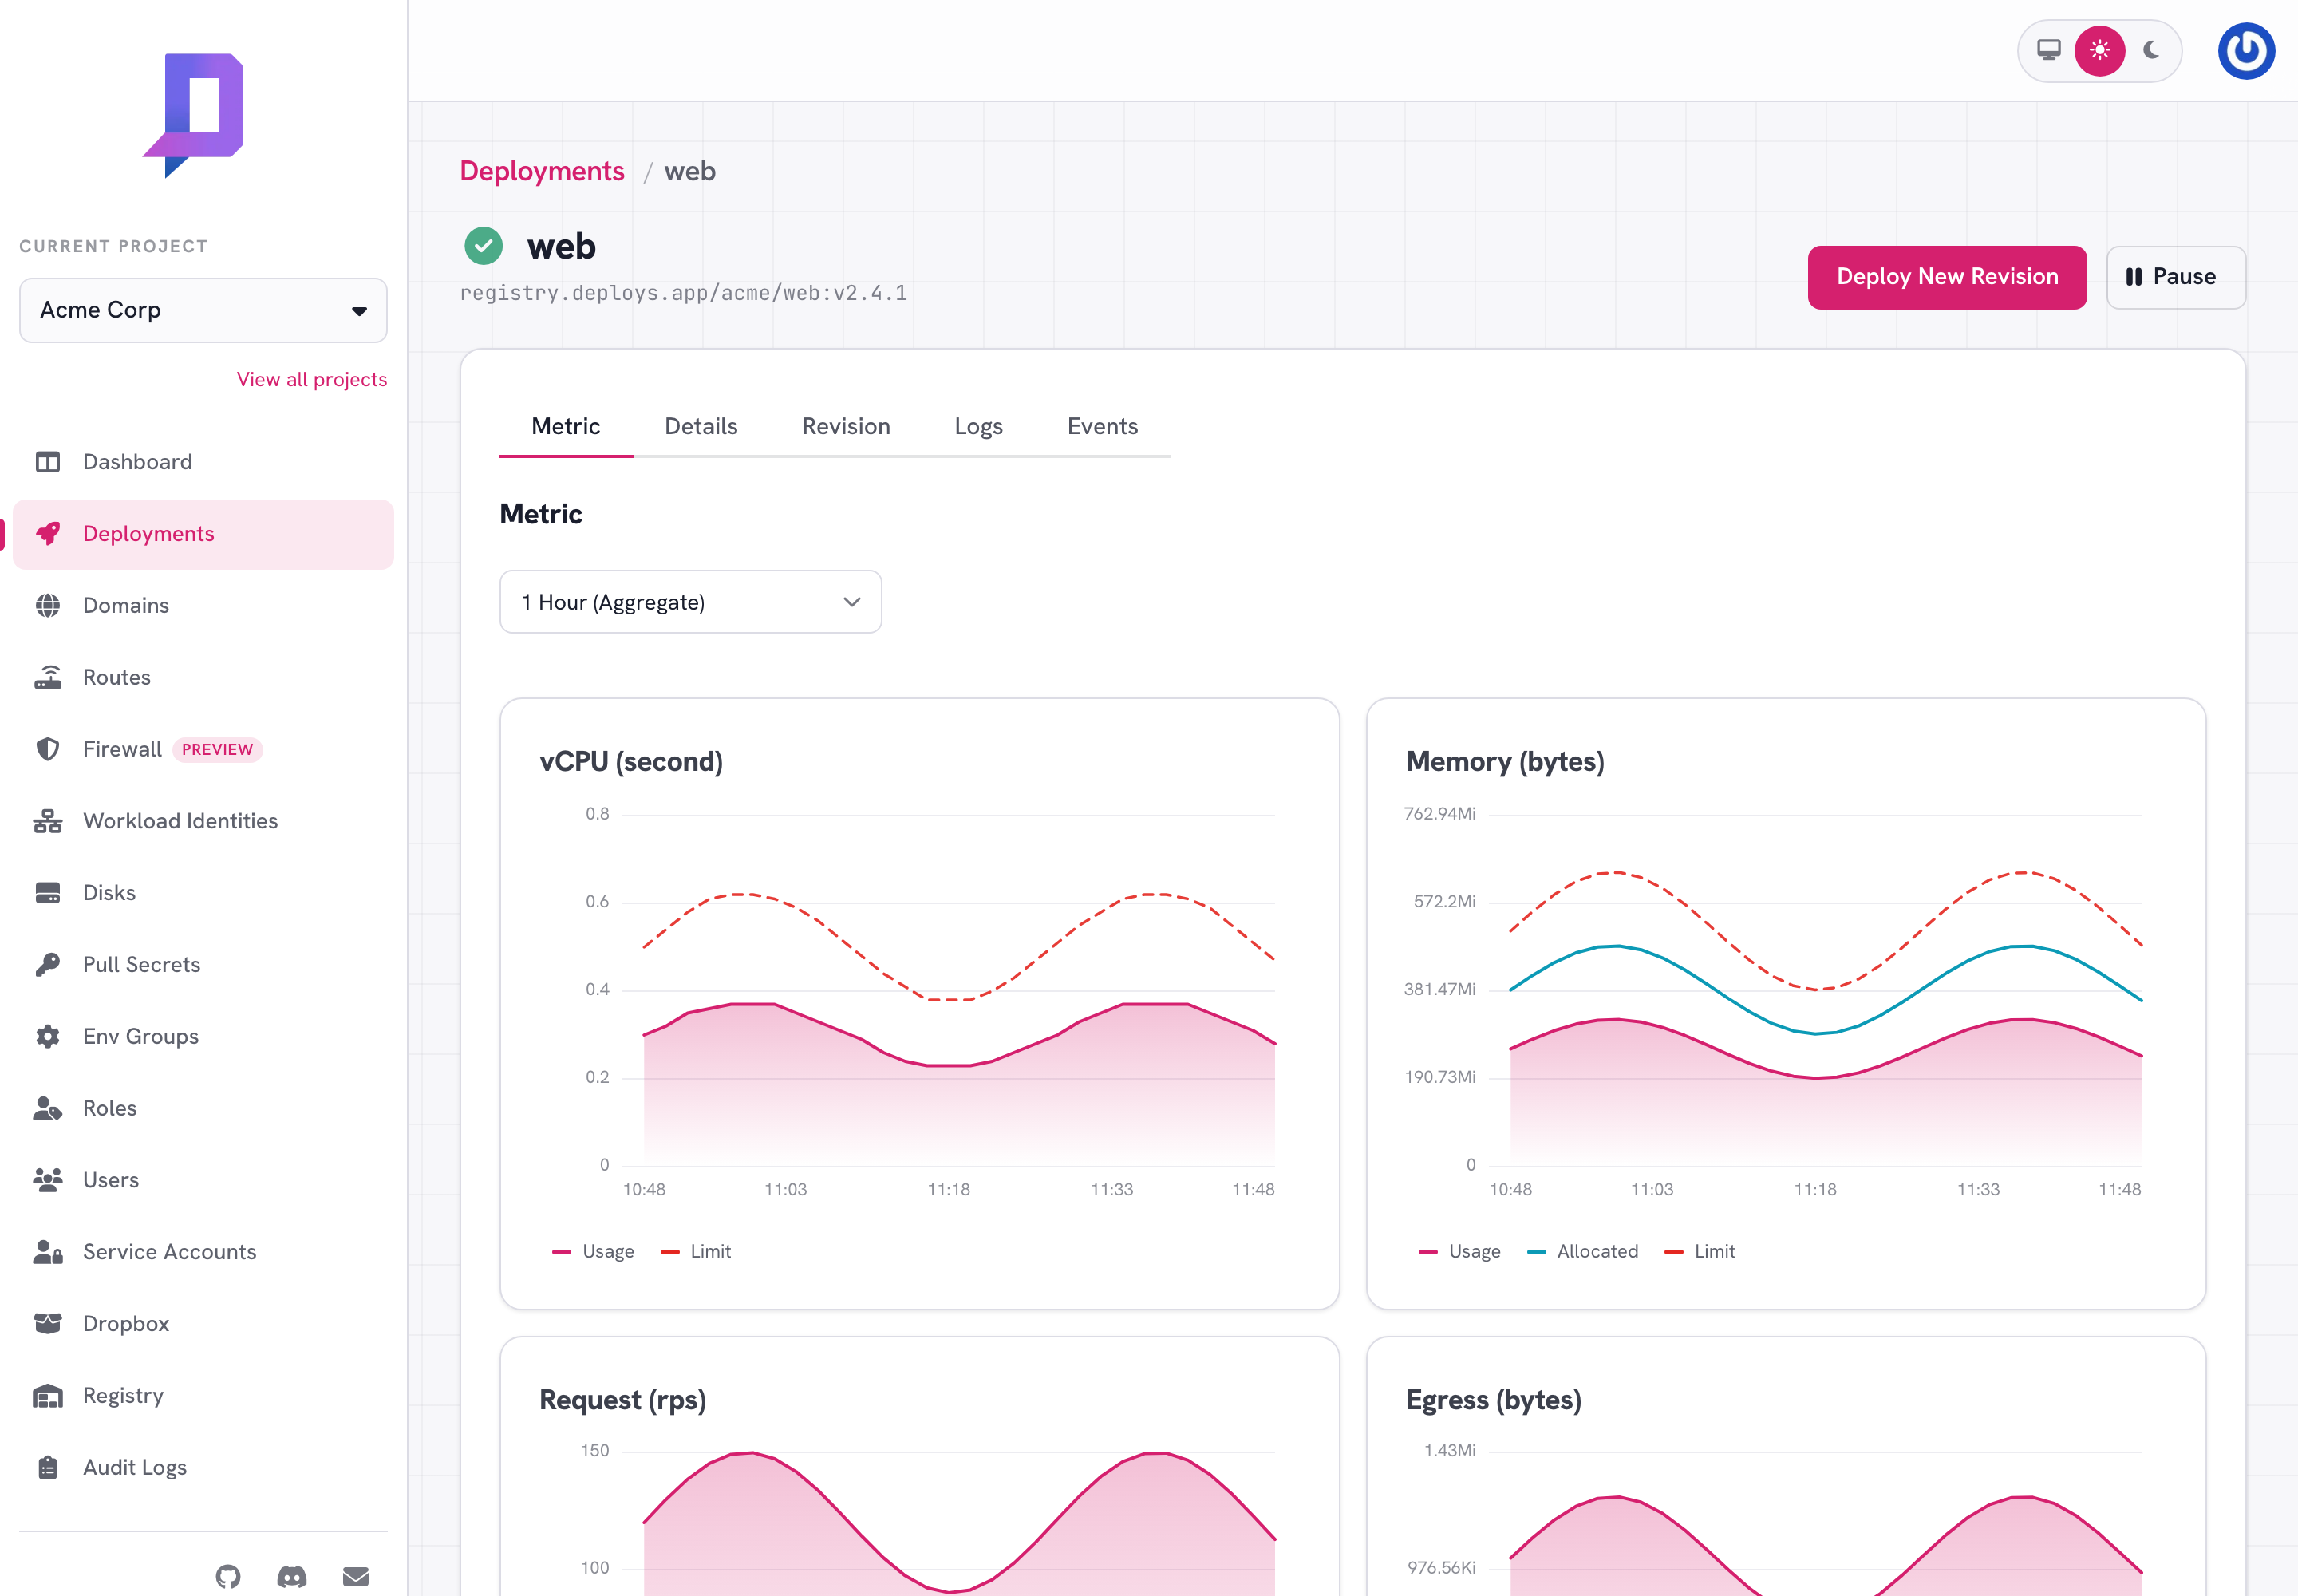This screenshot has width=2298, height=1596.
Task: Click the Deploys logo in sidebar
Action: [x=194, y=115]
